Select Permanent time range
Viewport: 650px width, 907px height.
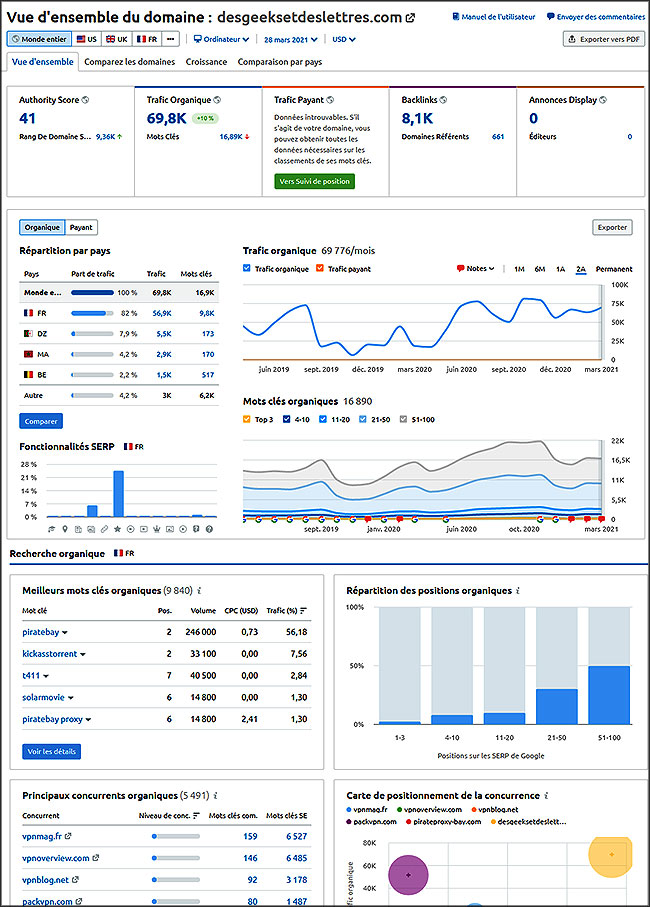[614, 269]
